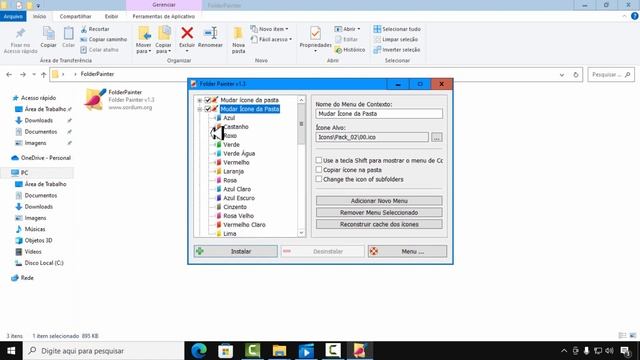Viewport: 640px width, 360px height.
Task: Click the Folder Painter taskbar icon
Action: click(x=360, y=351)
